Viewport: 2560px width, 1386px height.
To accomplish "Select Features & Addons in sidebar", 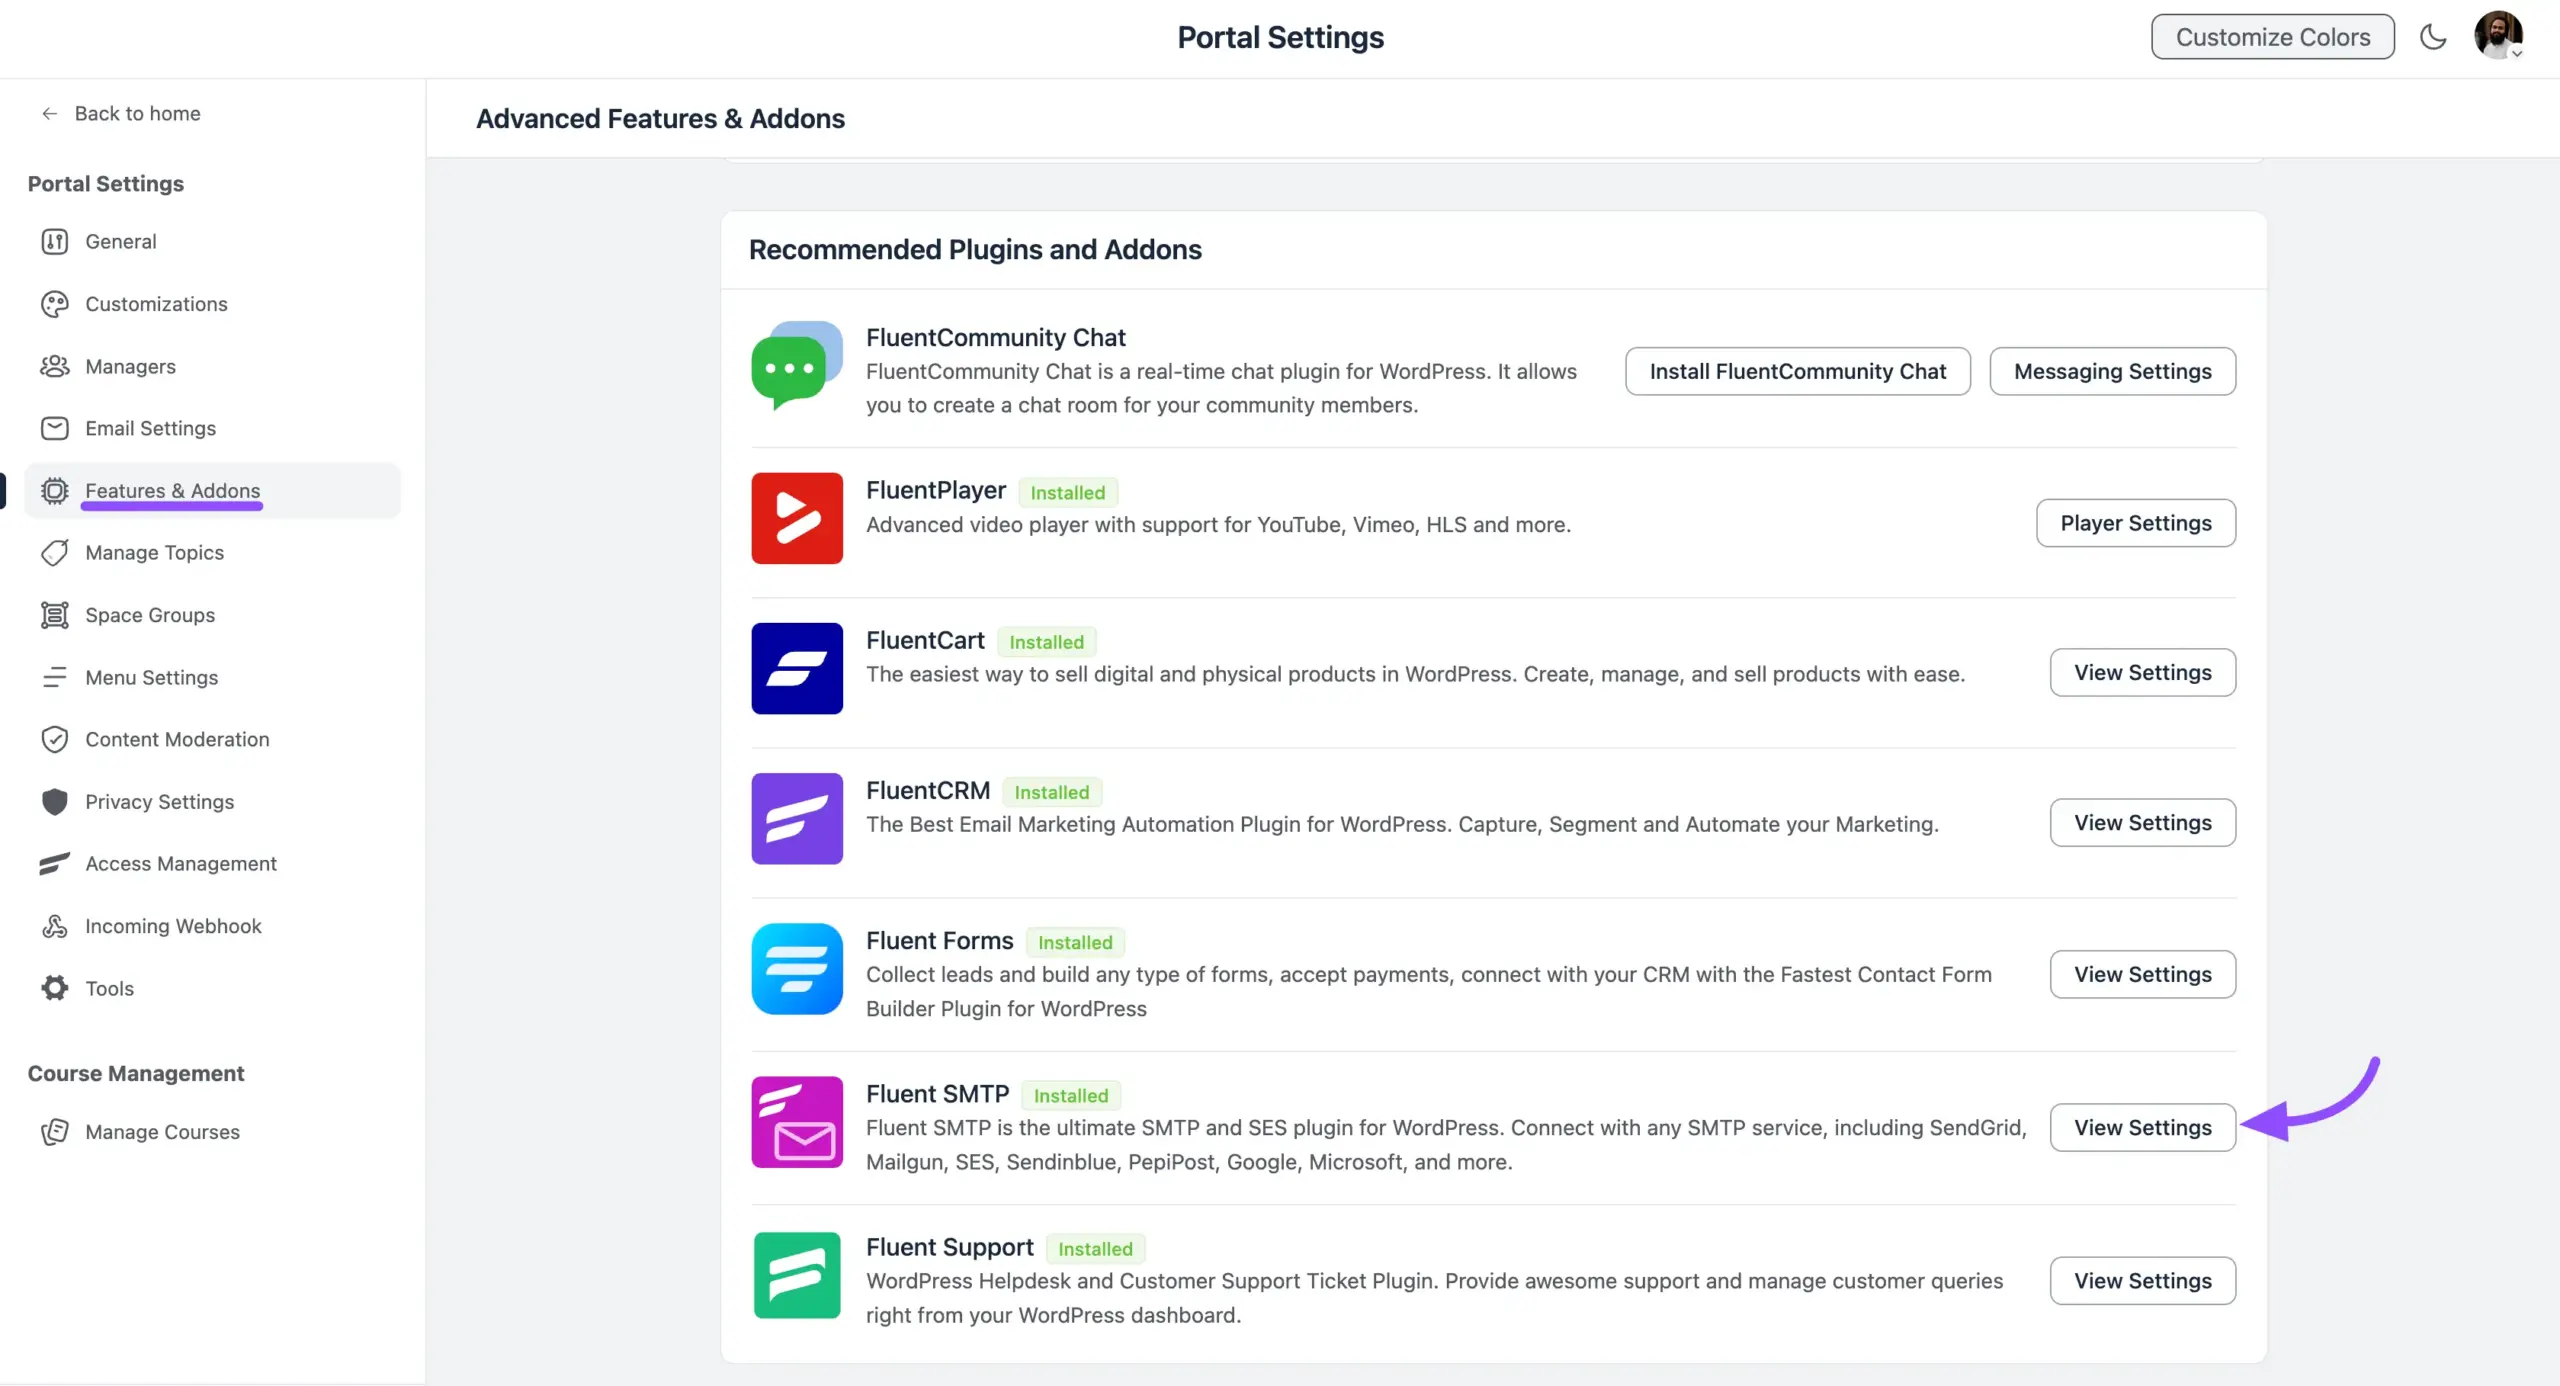I will click(x=212, y=491).
